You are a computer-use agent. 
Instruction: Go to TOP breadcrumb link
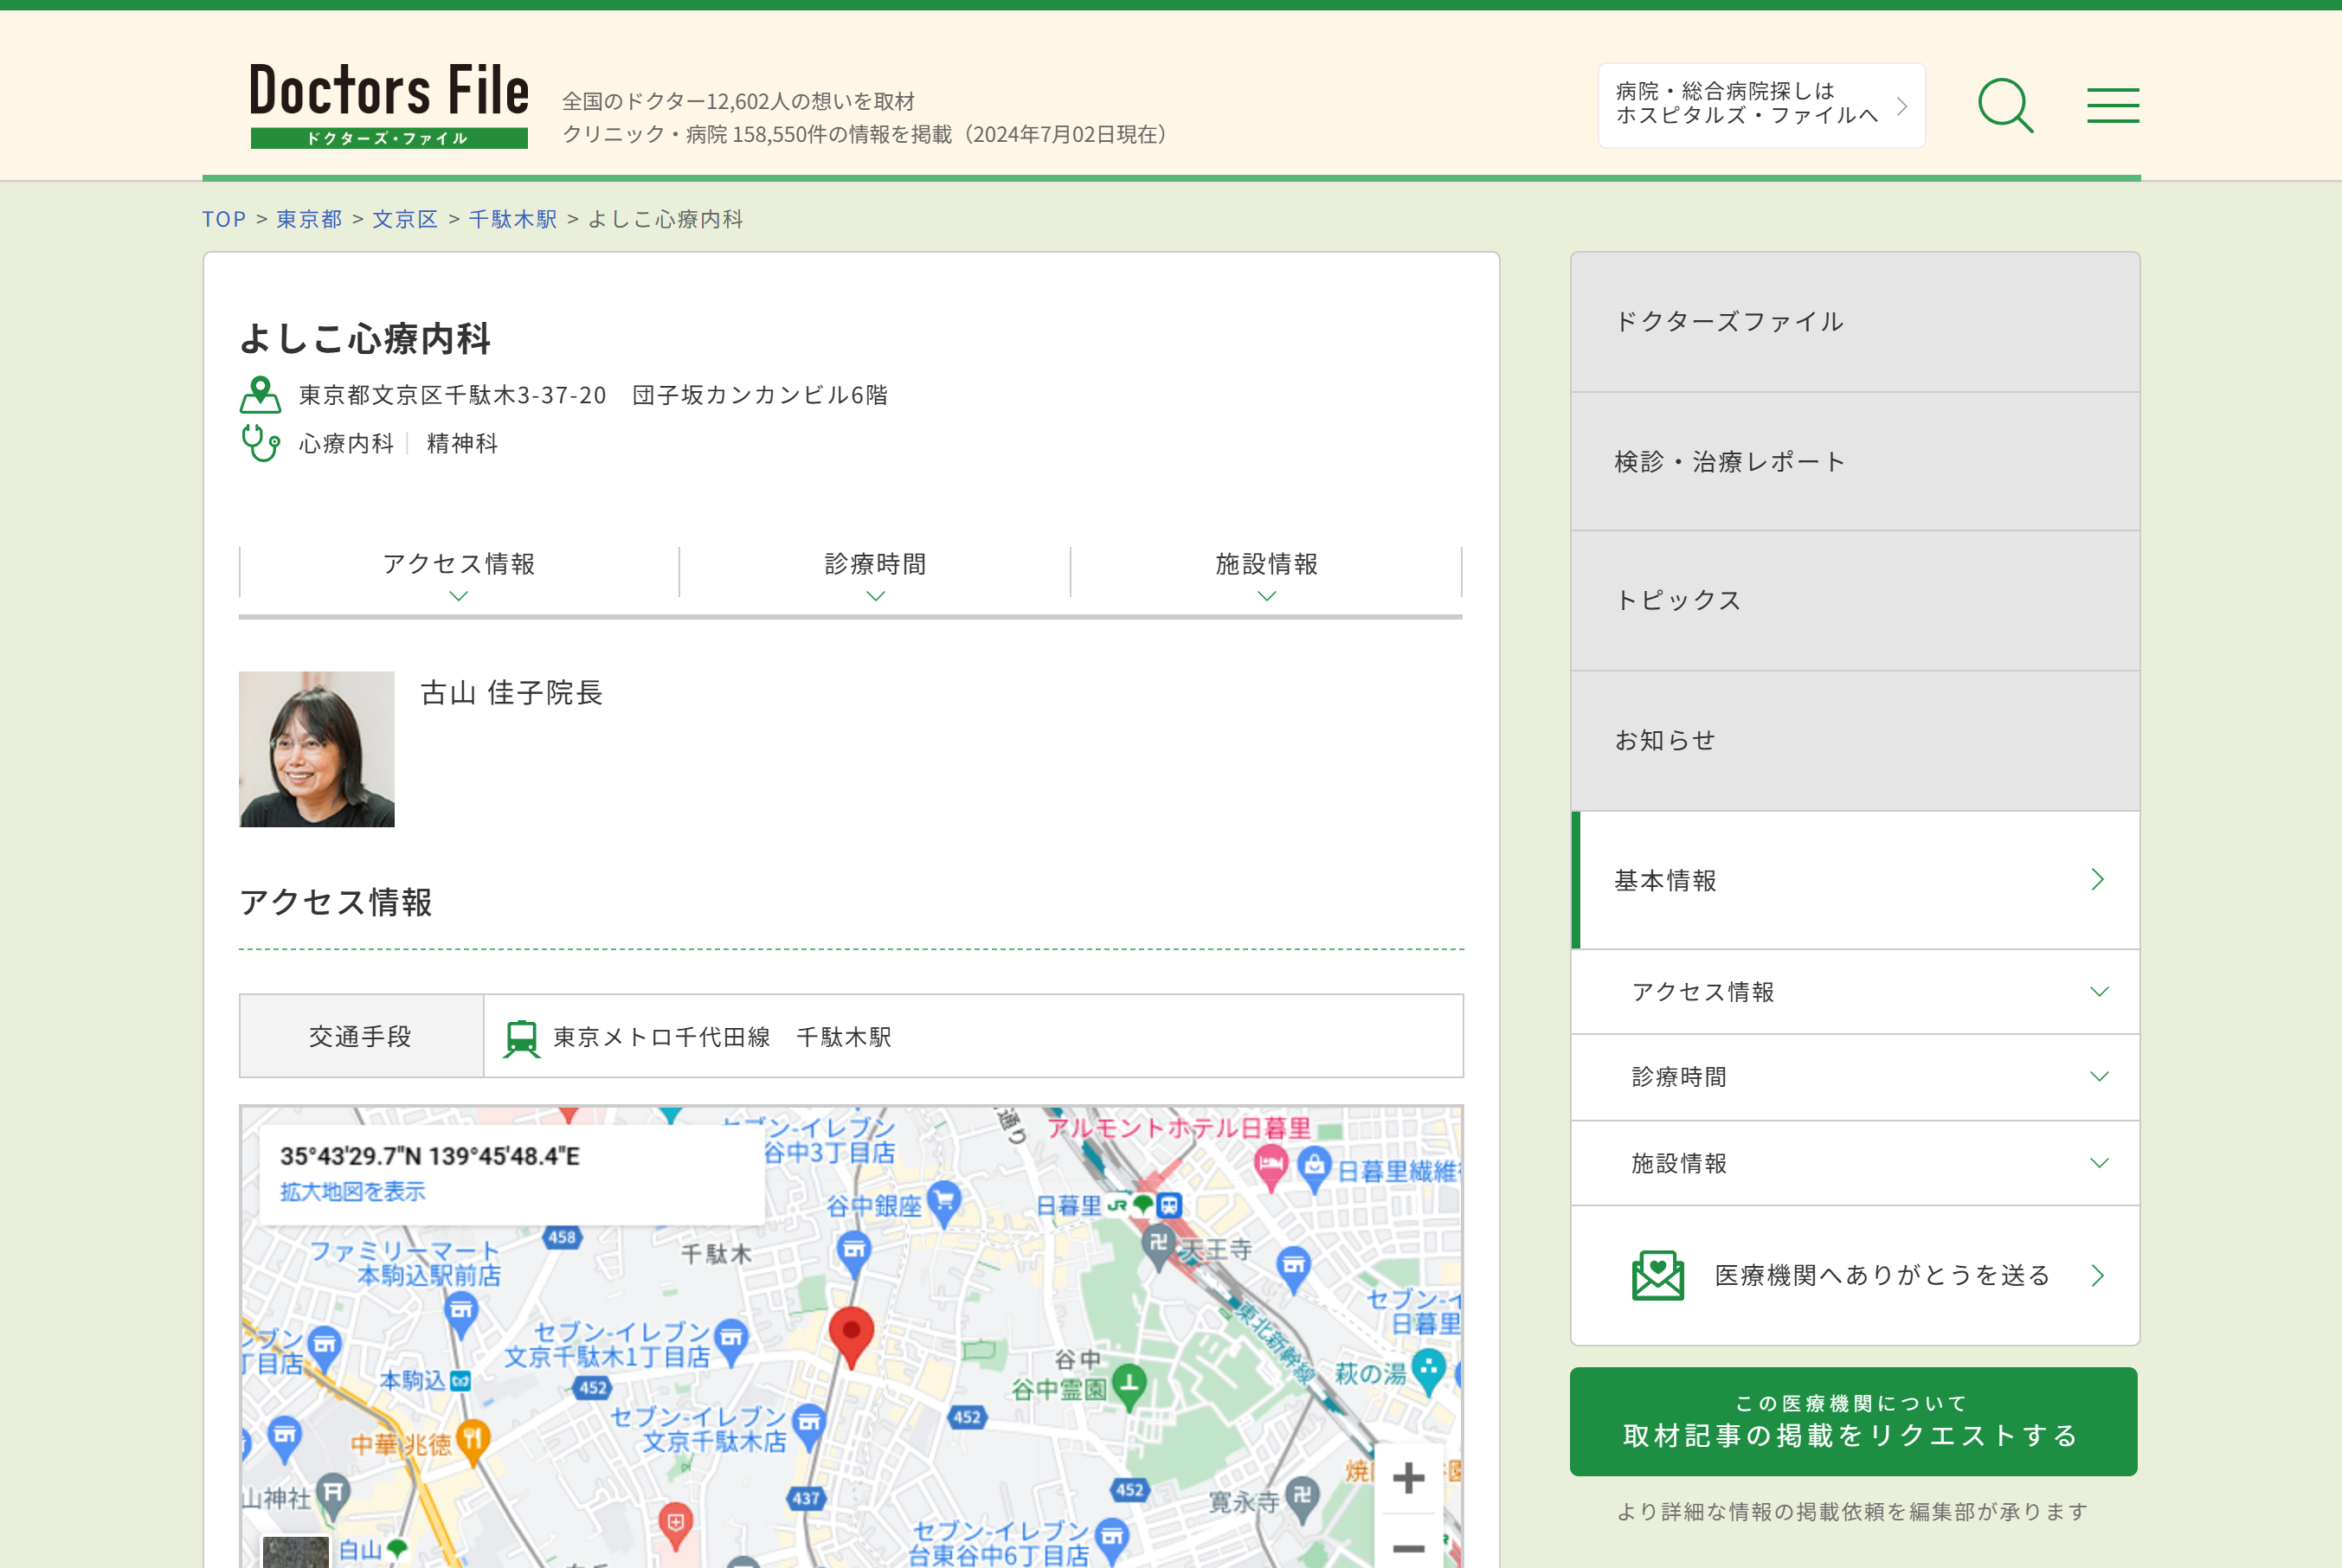pyautogui.click(x=224, y=219)
